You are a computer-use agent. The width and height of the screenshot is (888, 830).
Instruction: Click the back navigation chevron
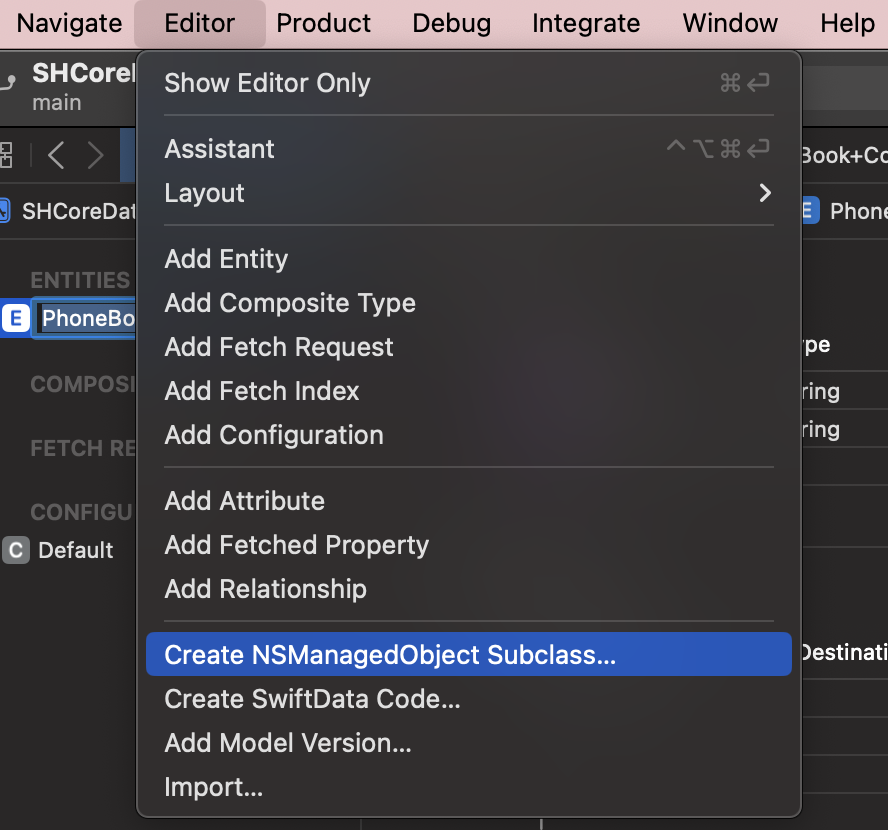click(56, 155)
